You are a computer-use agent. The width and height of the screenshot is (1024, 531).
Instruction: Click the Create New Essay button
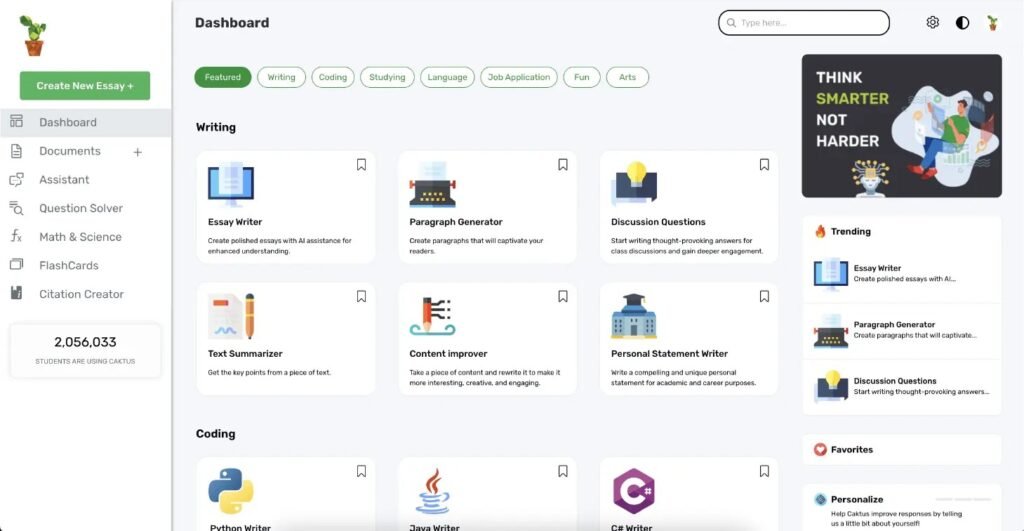tap(84, 86)
